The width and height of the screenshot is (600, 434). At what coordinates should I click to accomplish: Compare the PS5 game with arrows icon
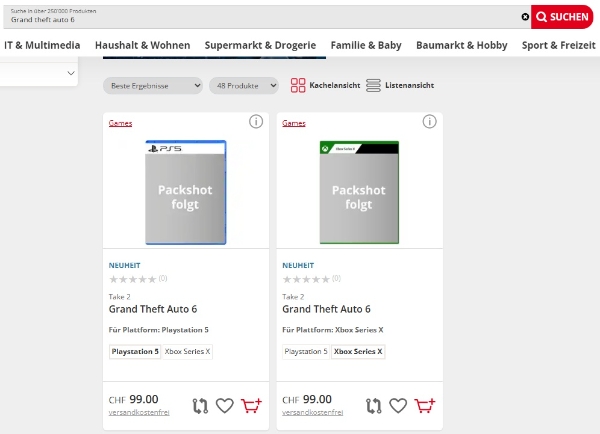tap(200, 406)
